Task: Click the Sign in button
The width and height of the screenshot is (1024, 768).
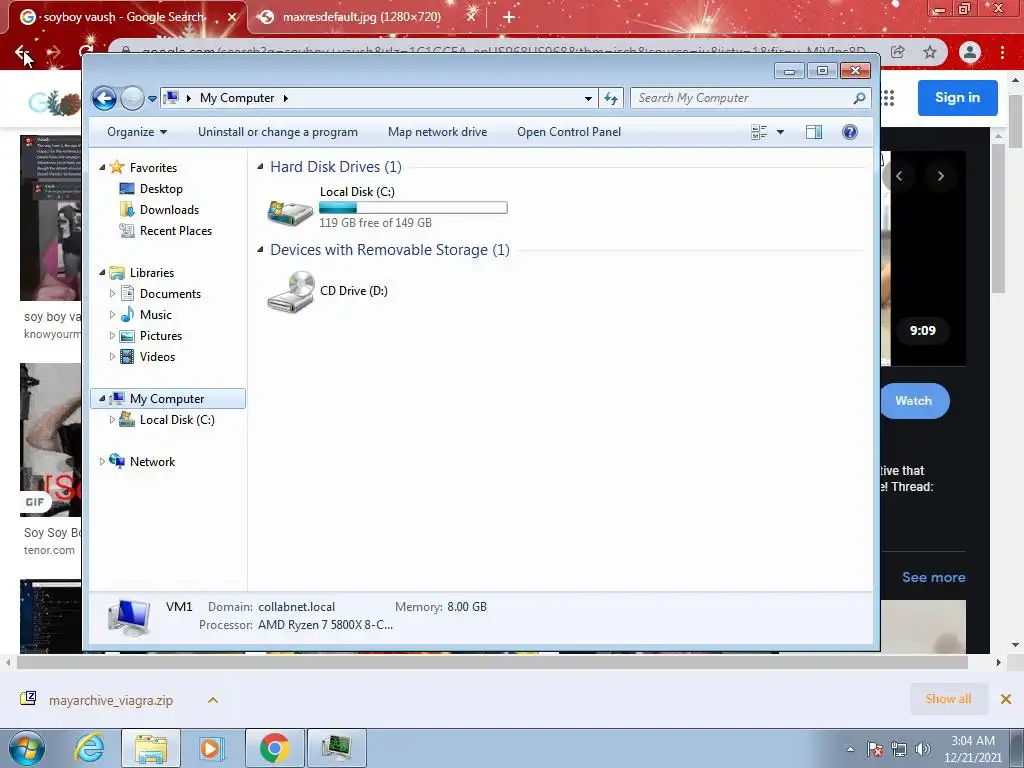Action: 957,97
